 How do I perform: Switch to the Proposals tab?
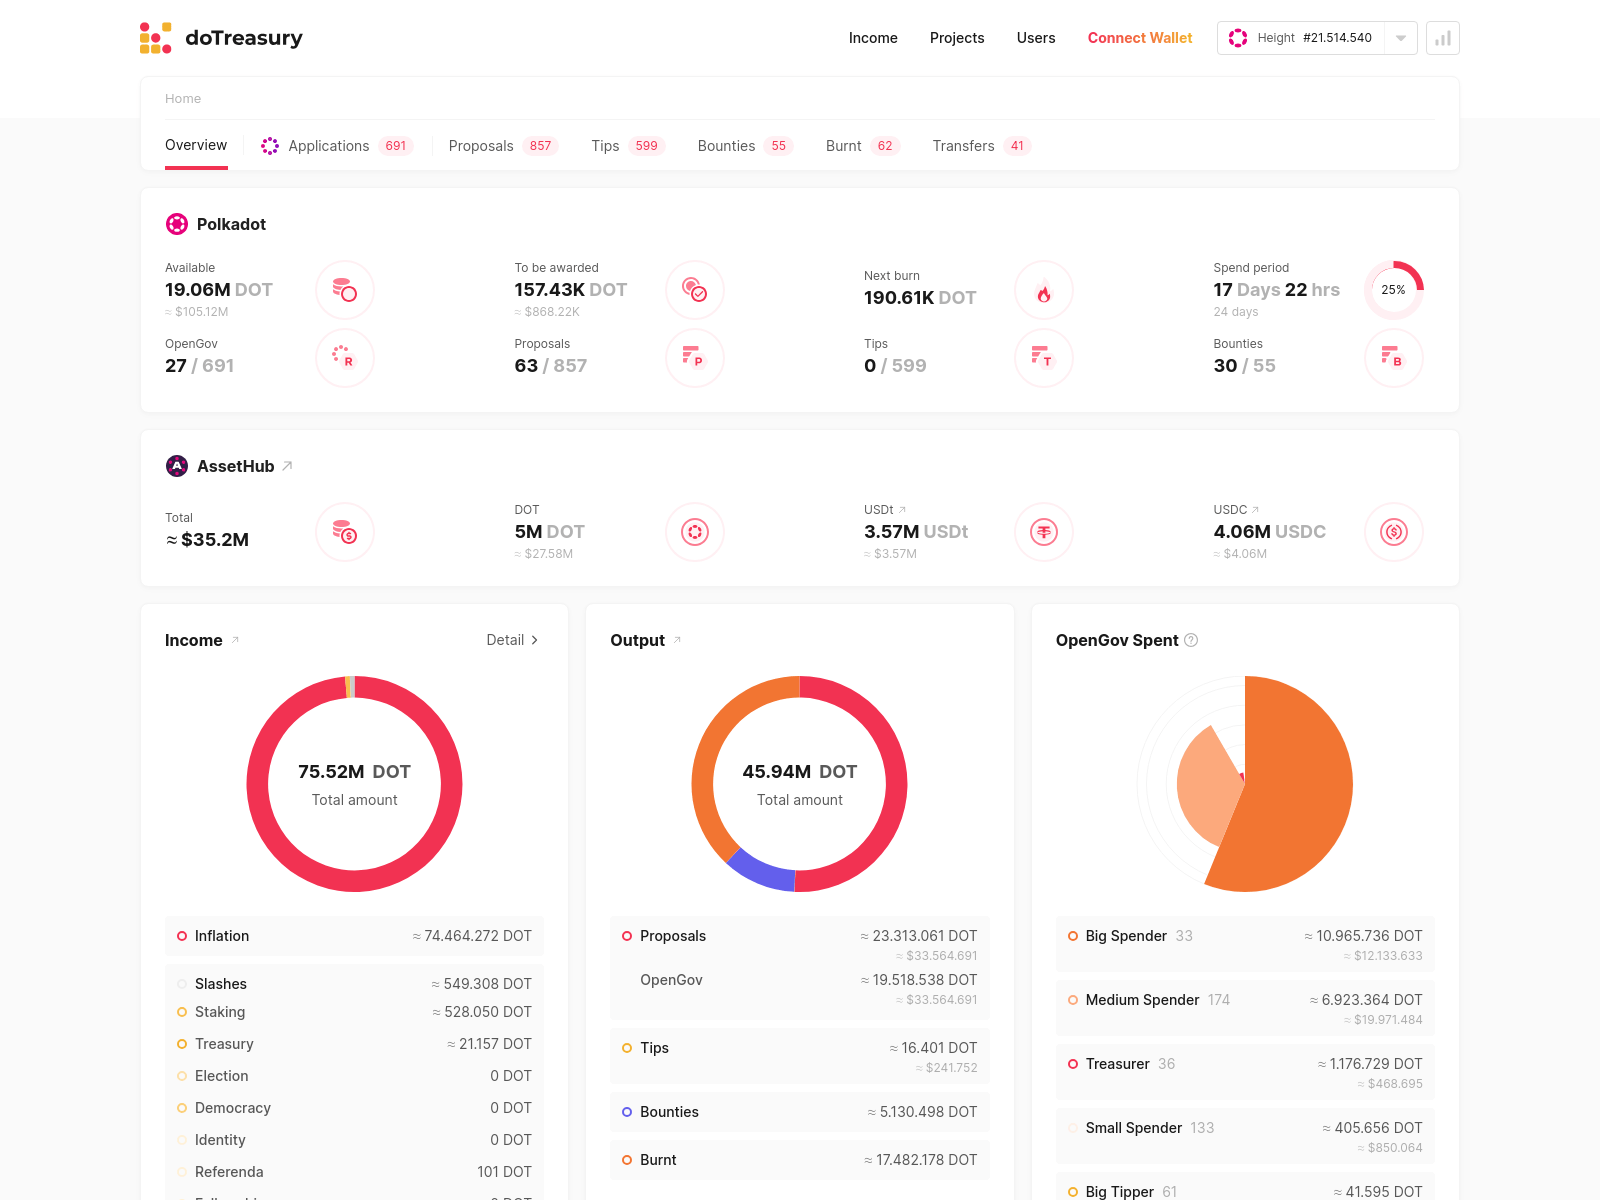pos(503,146)
